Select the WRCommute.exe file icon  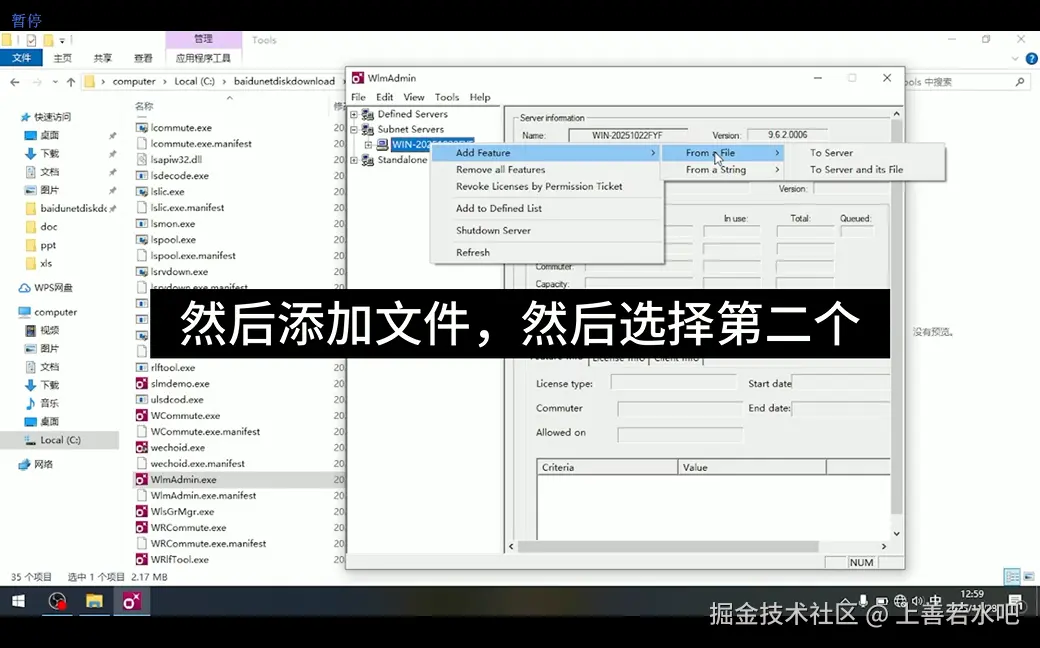[141, 527]
